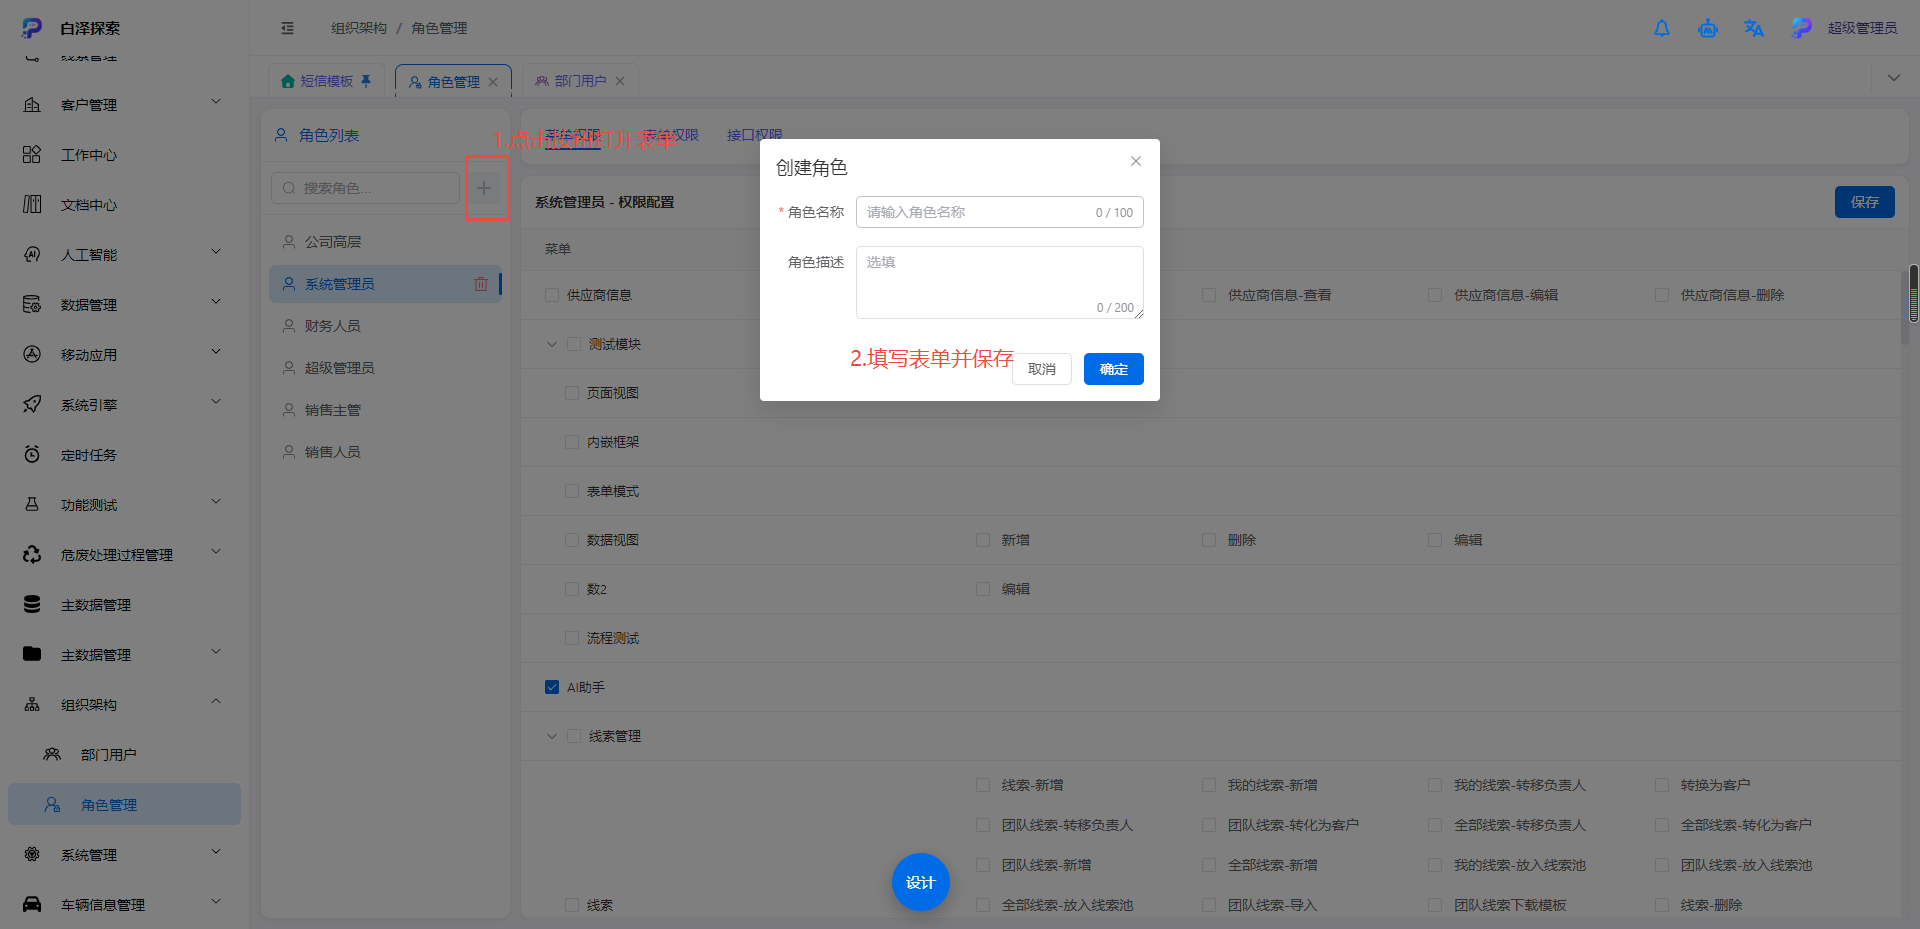The width and height of the screenshot is (1920, 929).
Task: Close the 创建角色 dialog with X
Action: click(1136, 161)
